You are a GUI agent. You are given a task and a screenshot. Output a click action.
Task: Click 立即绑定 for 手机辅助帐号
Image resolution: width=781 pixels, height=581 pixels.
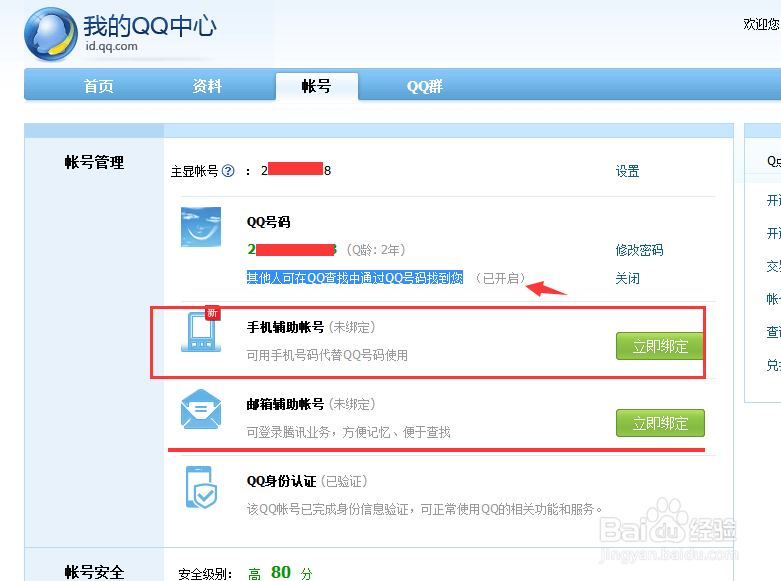659,346
